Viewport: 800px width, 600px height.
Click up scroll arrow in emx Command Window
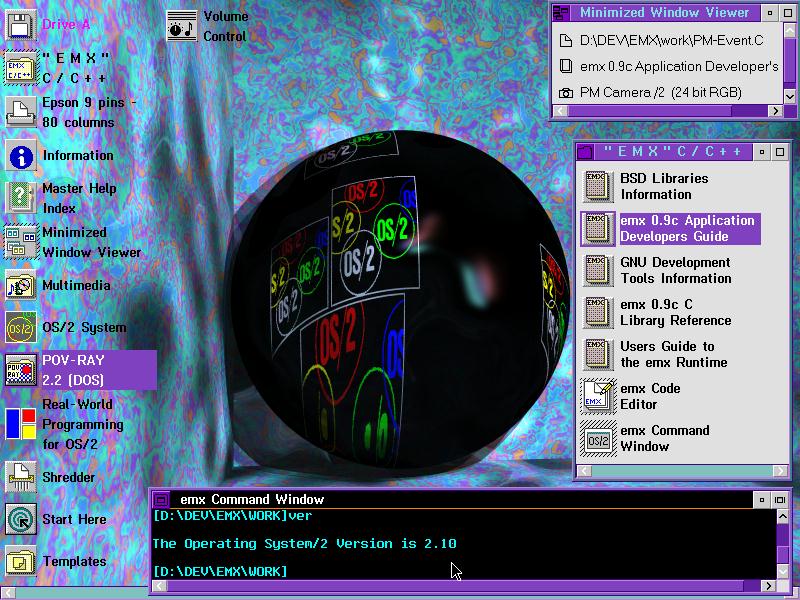[x=783, y=516]
